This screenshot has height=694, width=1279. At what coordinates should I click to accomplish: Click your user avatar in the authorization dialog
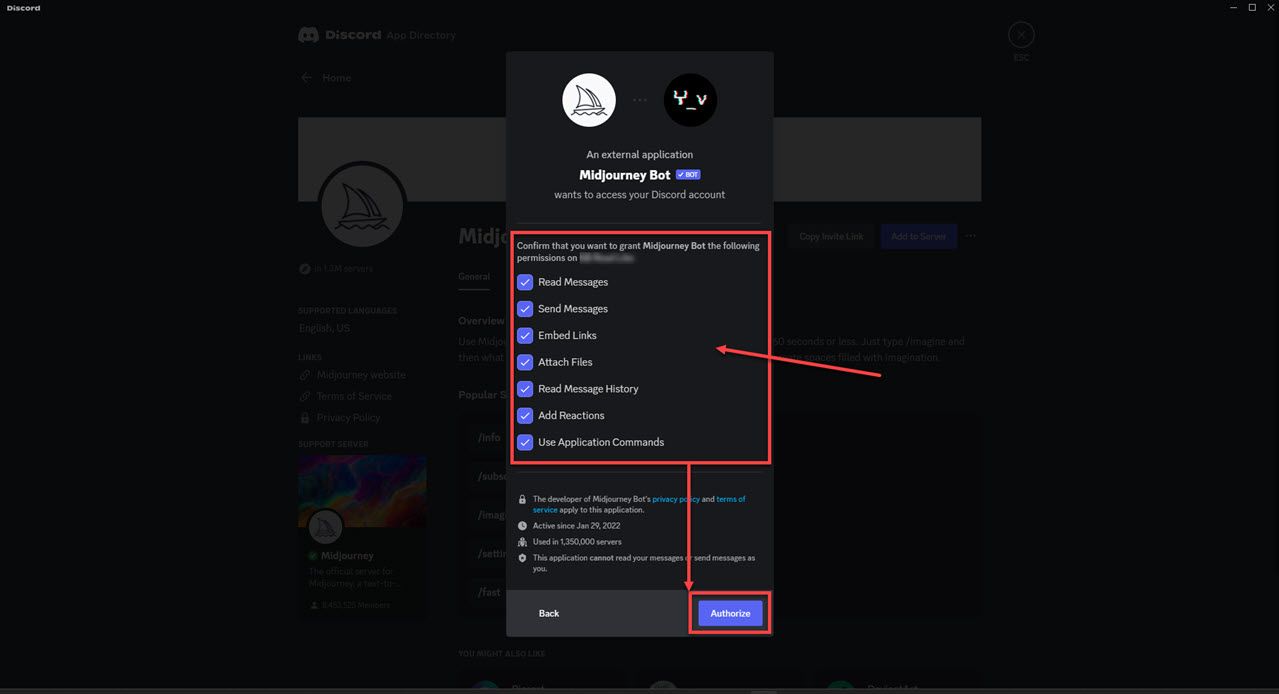point(690,99)
